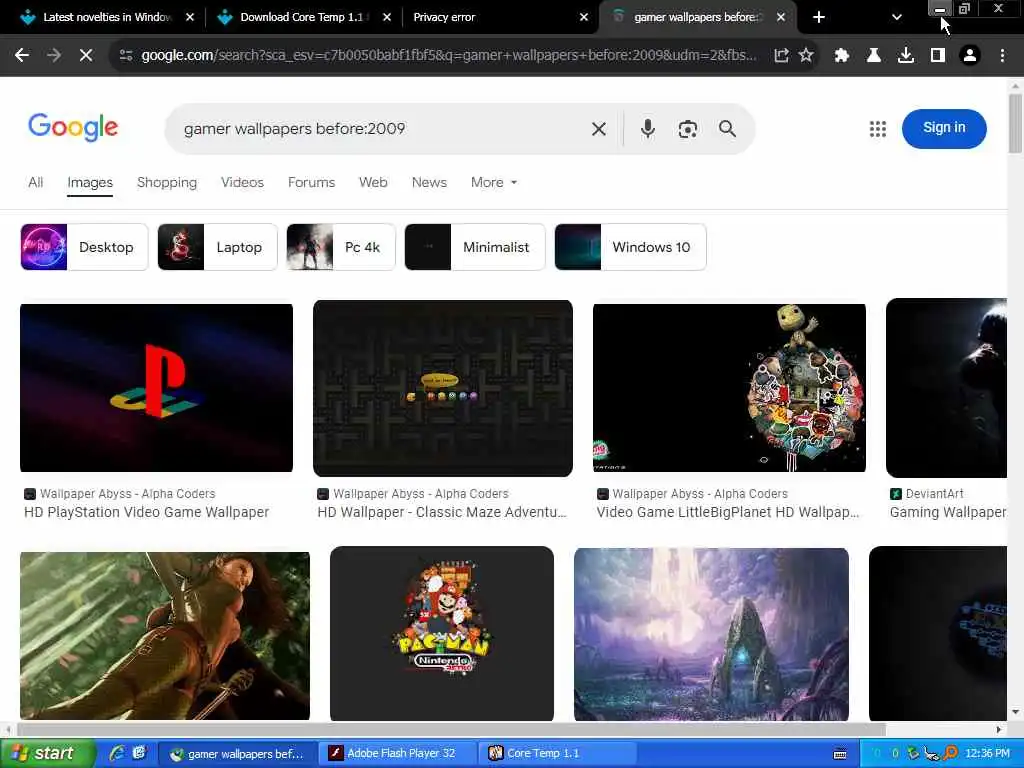Open Core Temp 1.1 taskbar item
This screenshot has height=768, width=1024.
coord(558,753)
